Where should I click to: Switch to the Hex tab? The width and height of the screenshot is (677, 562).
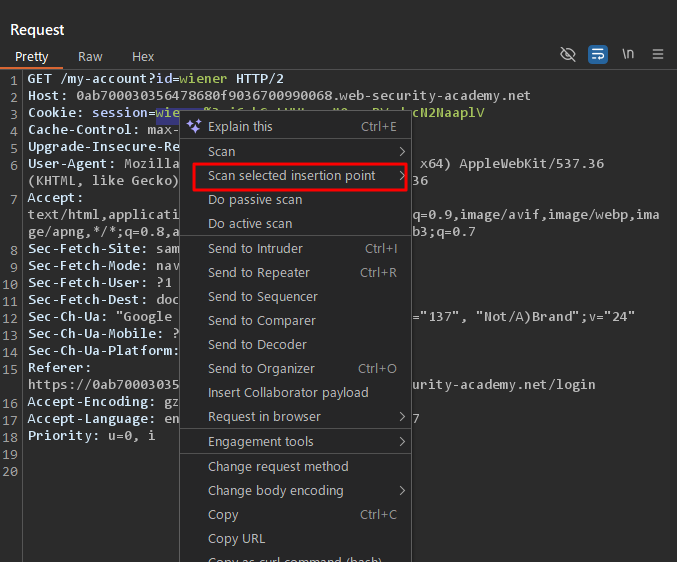[143, 57]
